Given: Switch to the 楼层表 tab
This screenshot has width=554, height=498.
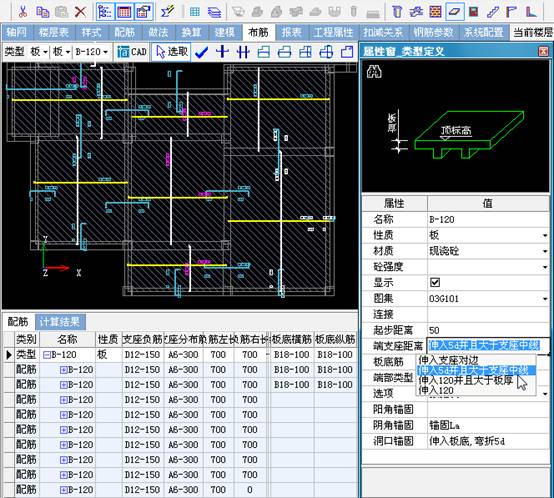Looking at the screenshot, I should pyautogui.click(x=53, y=32).
